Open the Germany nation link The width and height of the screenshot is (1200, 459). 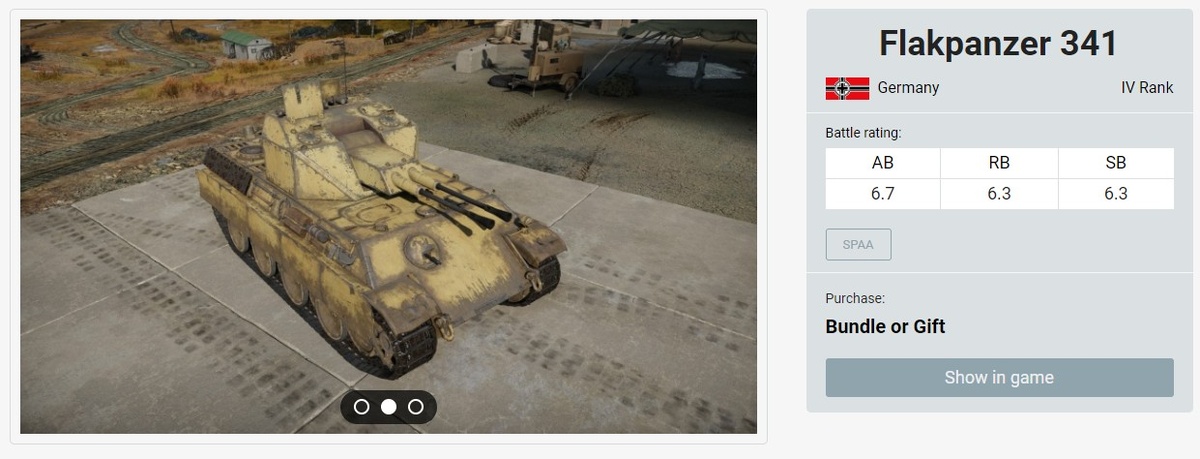(x=908, y=88)
